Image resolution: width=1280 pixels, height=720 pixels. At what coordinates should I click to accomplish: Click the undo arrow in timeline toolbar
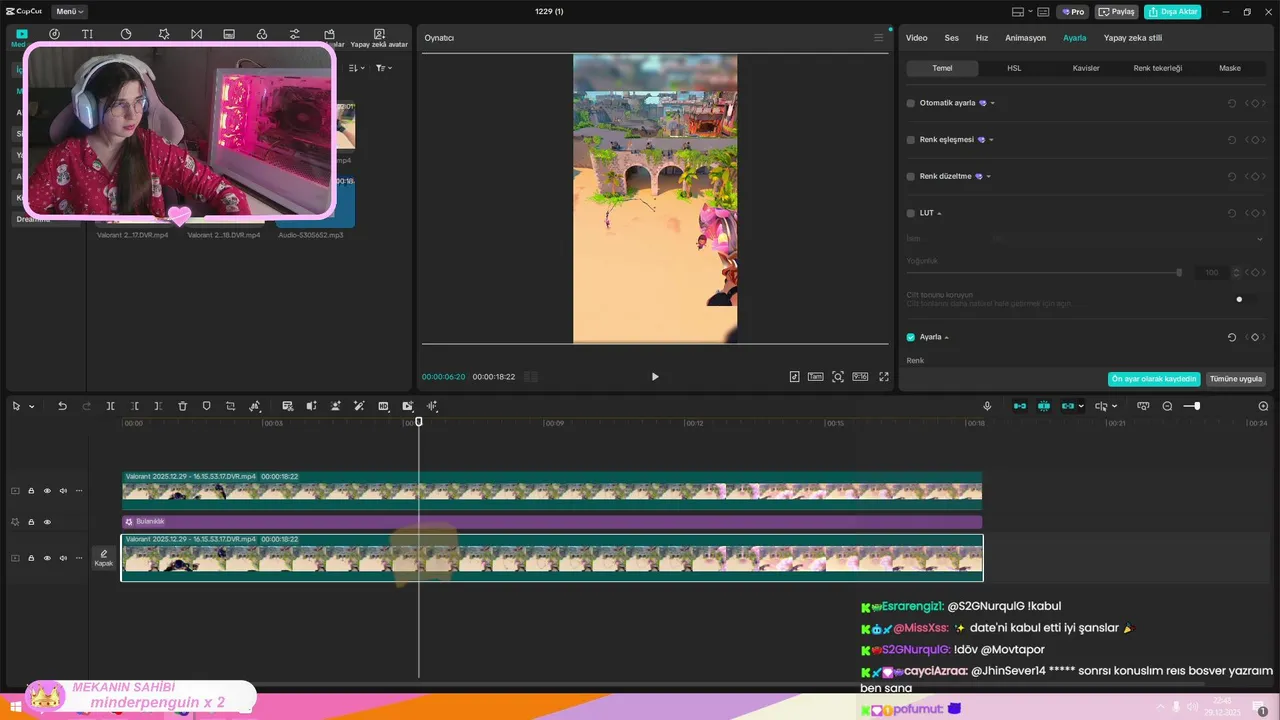[x=62, y=406]
